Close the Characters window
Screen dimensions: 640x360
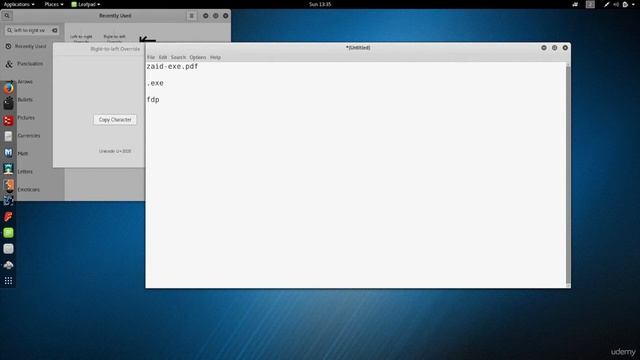pos(225,16)
